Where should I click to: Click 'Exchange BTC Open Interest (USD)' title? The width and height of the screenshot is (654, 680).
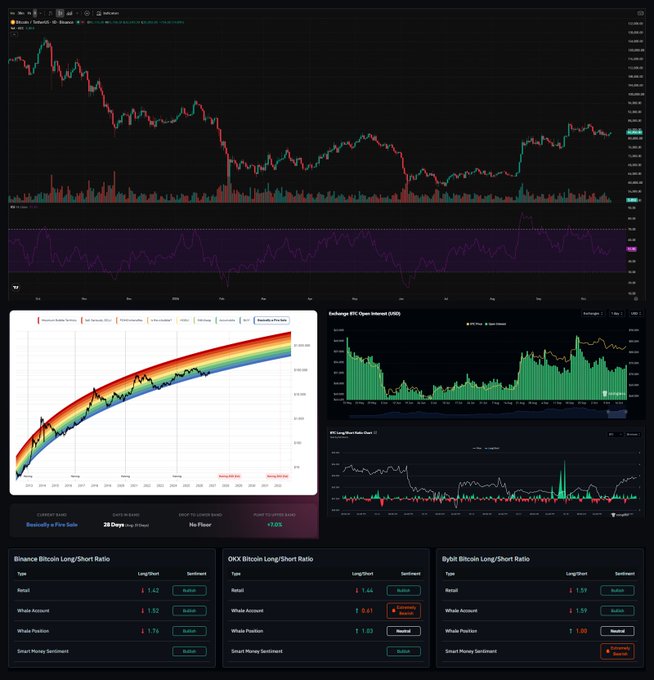[364, 314]
